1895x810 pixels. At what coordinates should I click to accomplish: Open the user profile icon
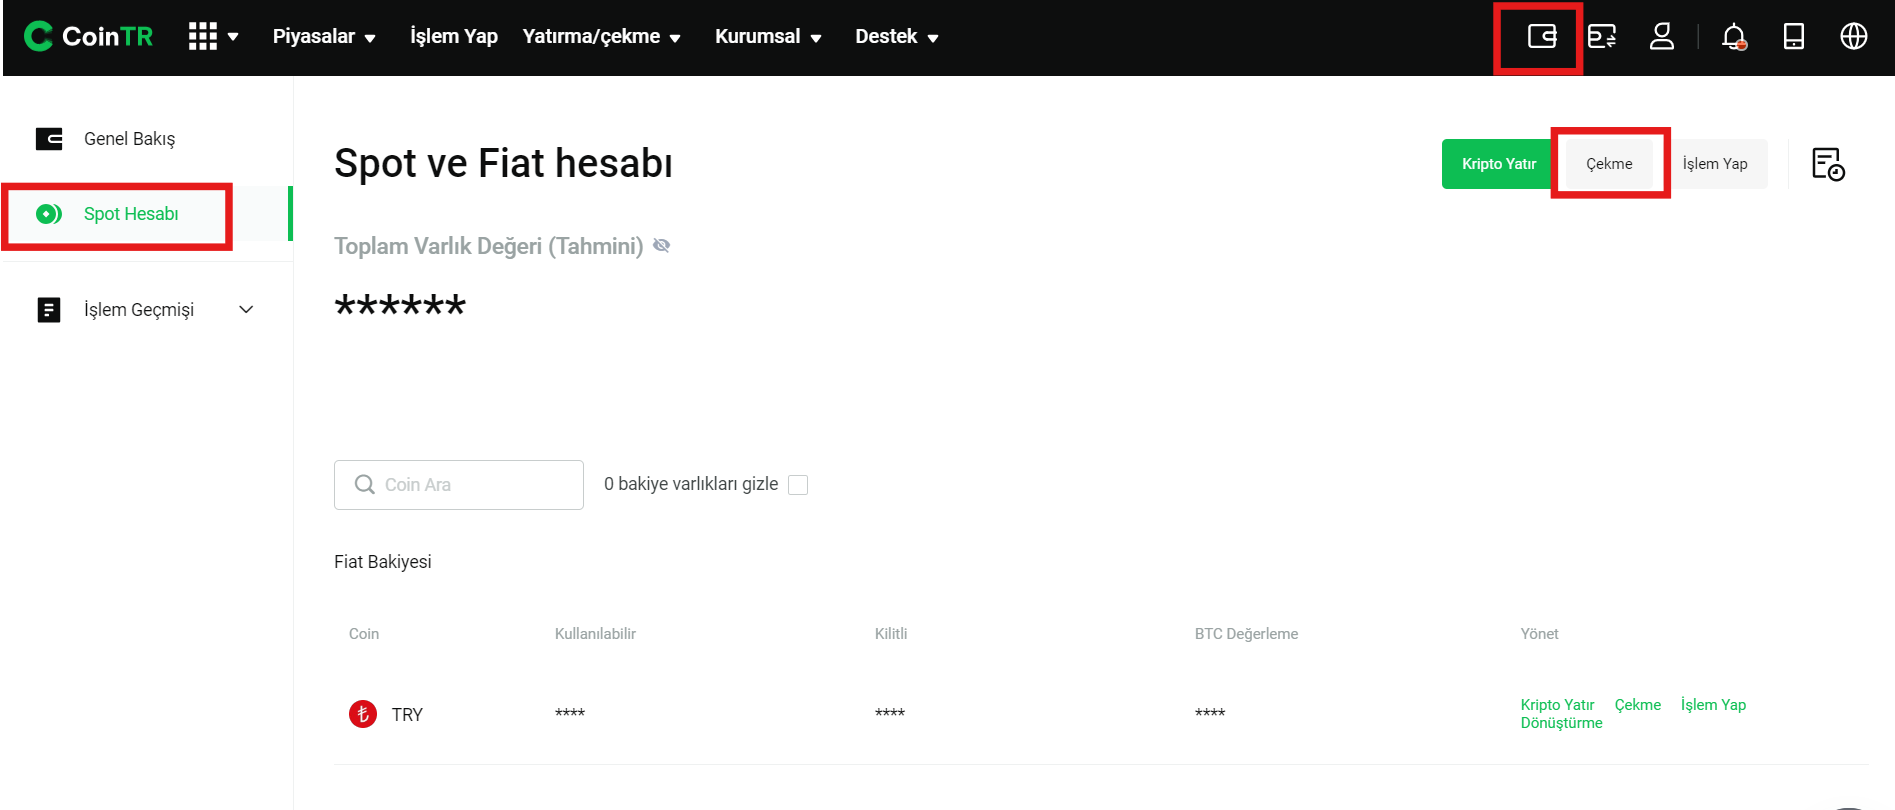1662,37
